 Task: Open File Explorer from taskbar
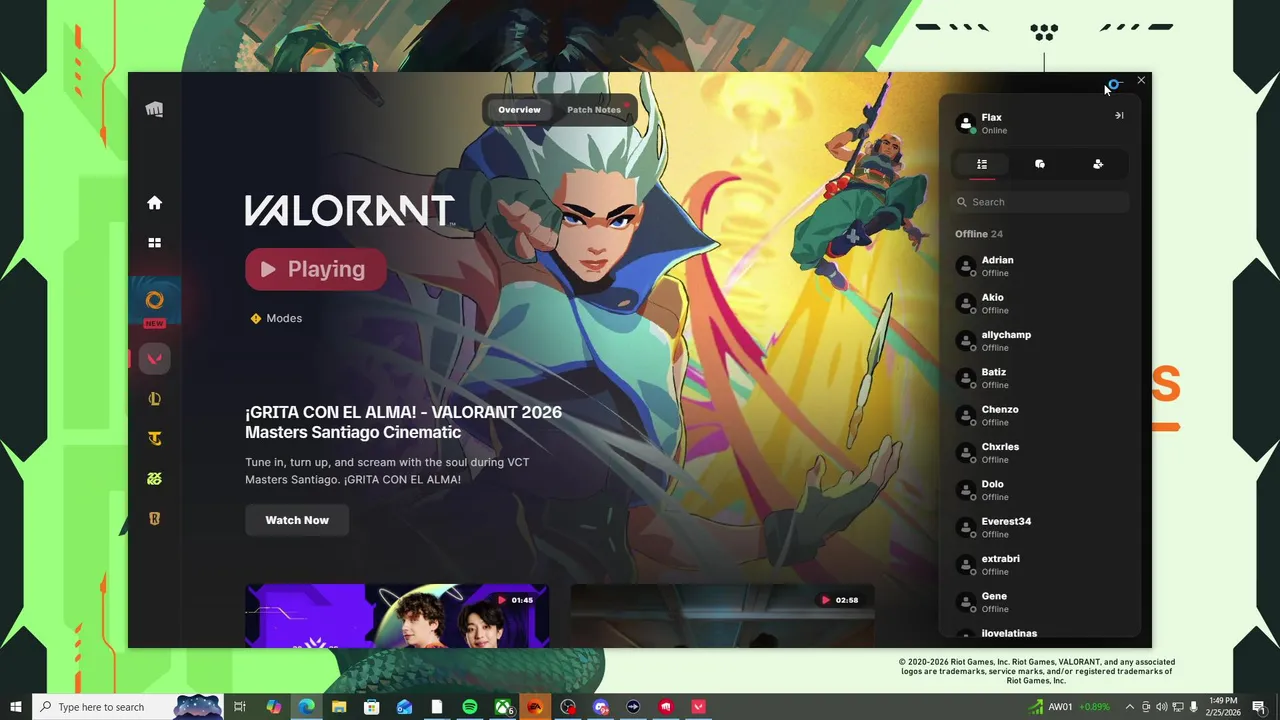pyautogui.click(x=339, y=707)
